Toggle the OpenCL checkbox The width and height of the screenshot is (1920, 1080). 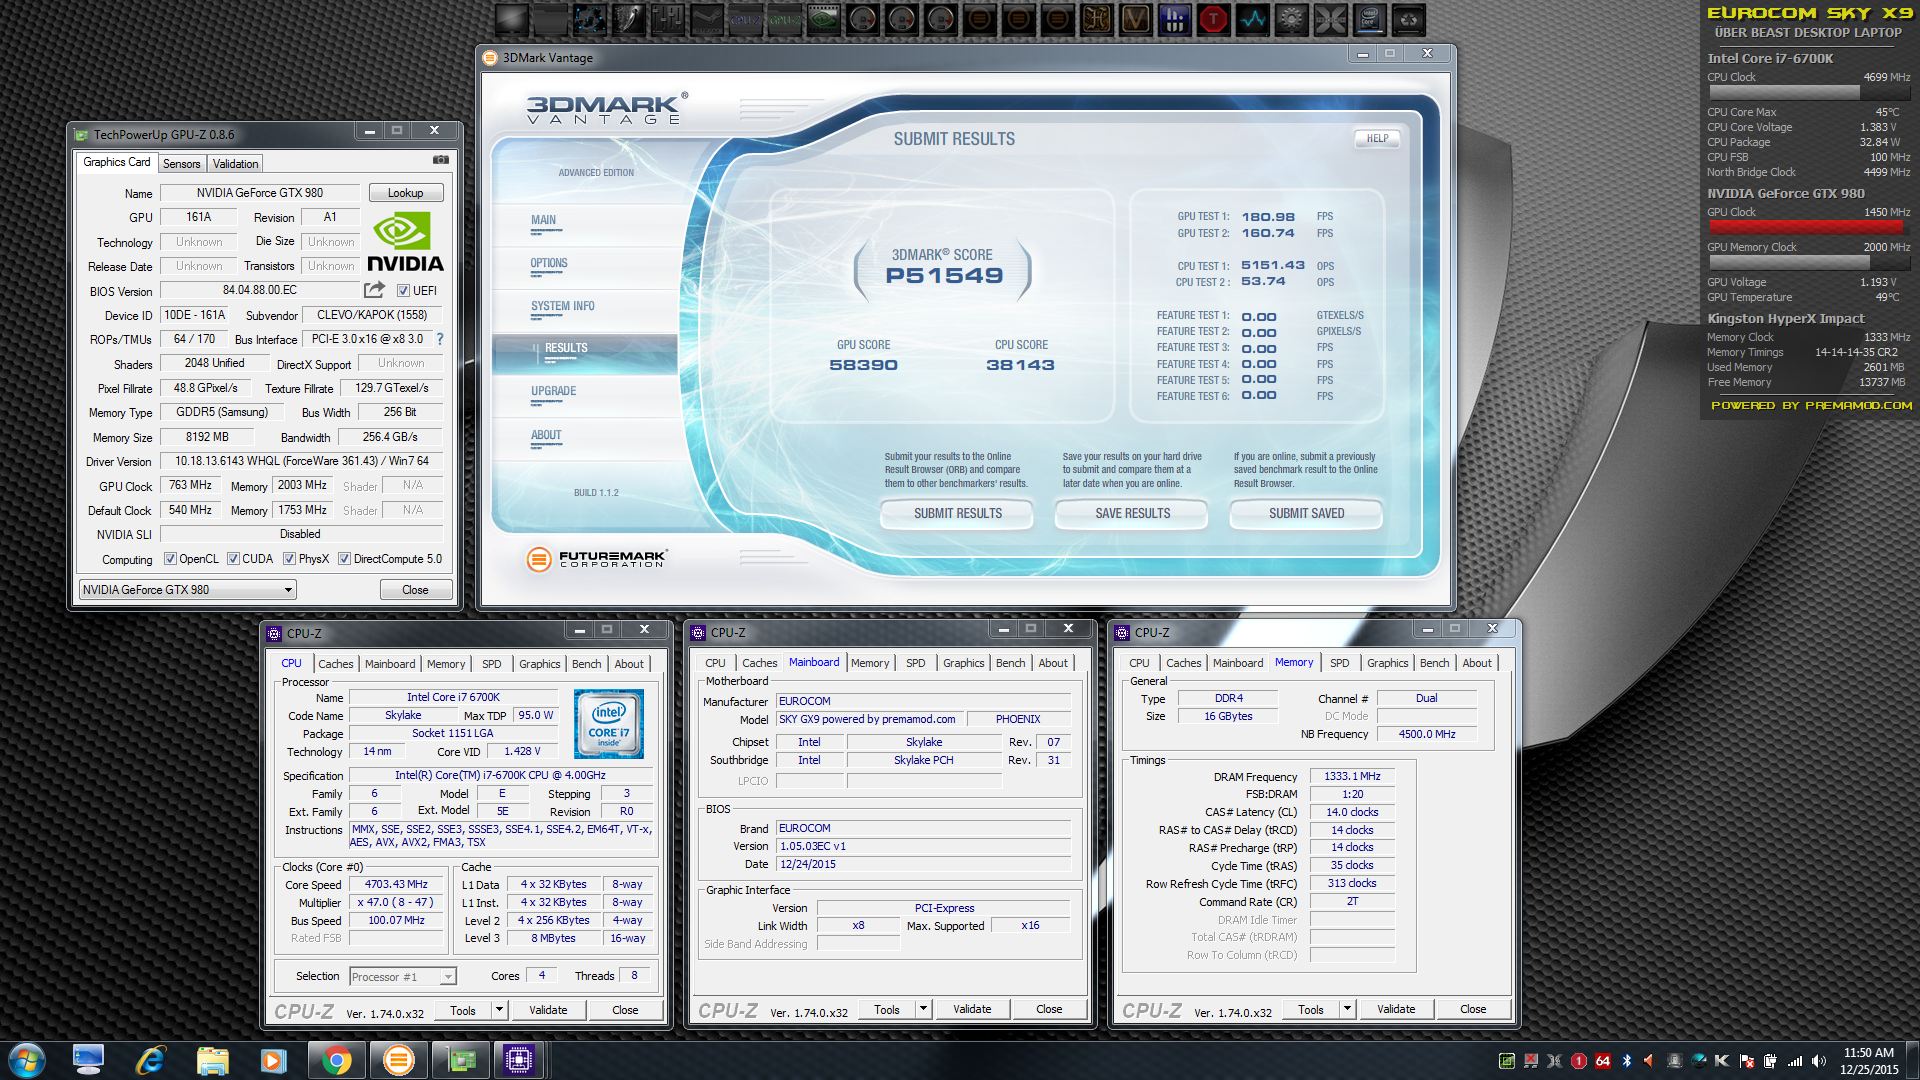click(x=170, y=559)
